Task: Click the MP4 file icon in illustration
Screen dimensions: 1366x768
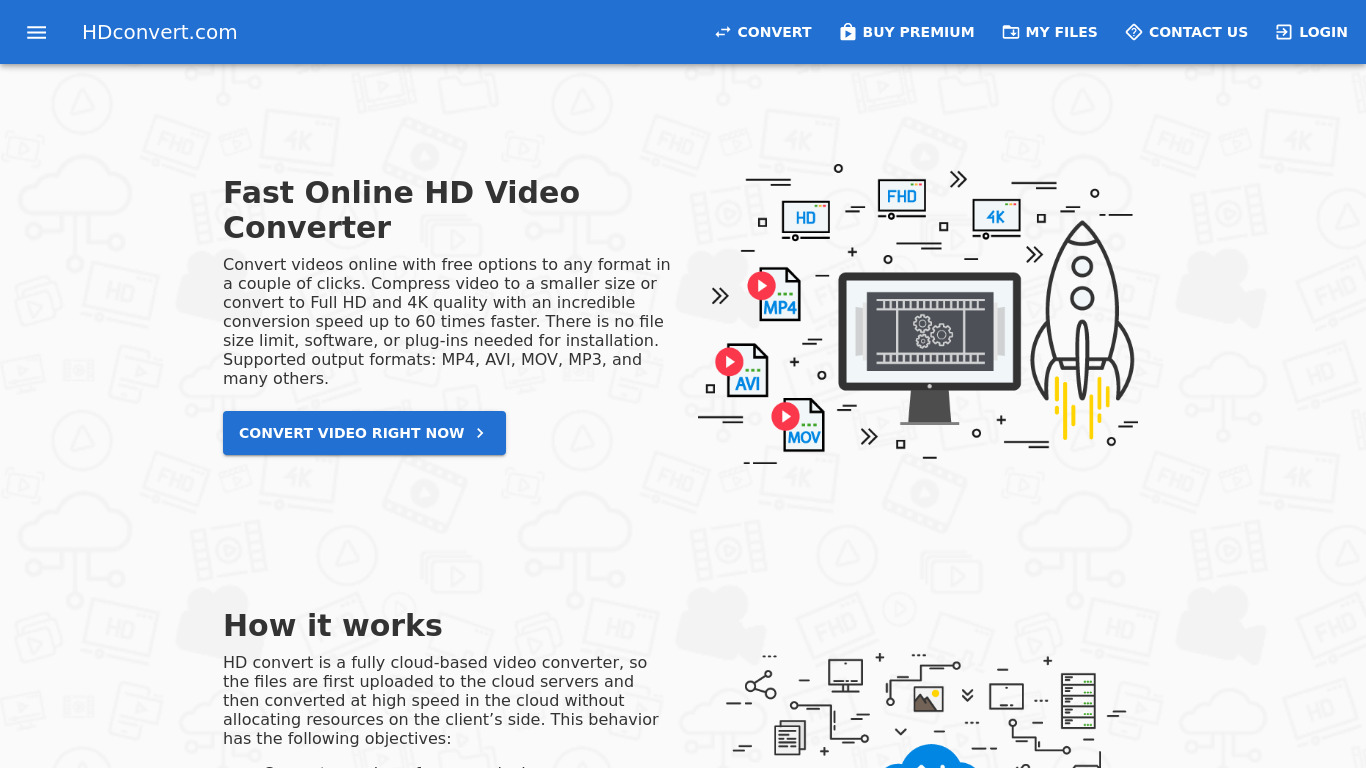Action: click(x=775, y=294)
